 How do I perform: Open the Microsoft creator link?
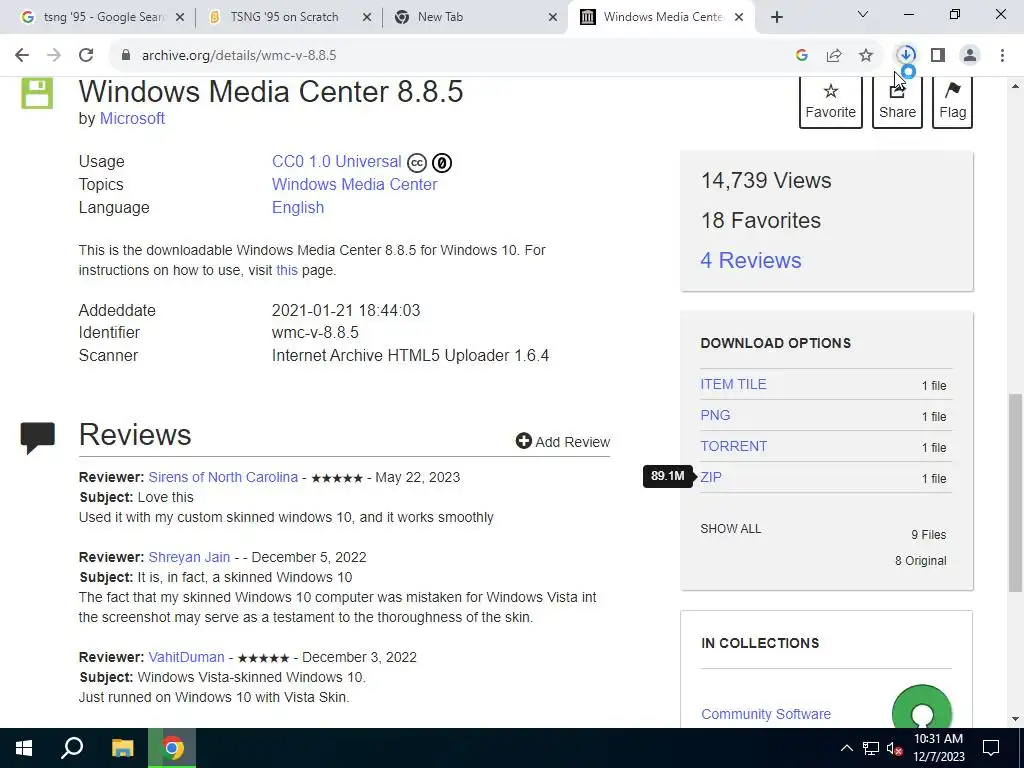(132, 118)
